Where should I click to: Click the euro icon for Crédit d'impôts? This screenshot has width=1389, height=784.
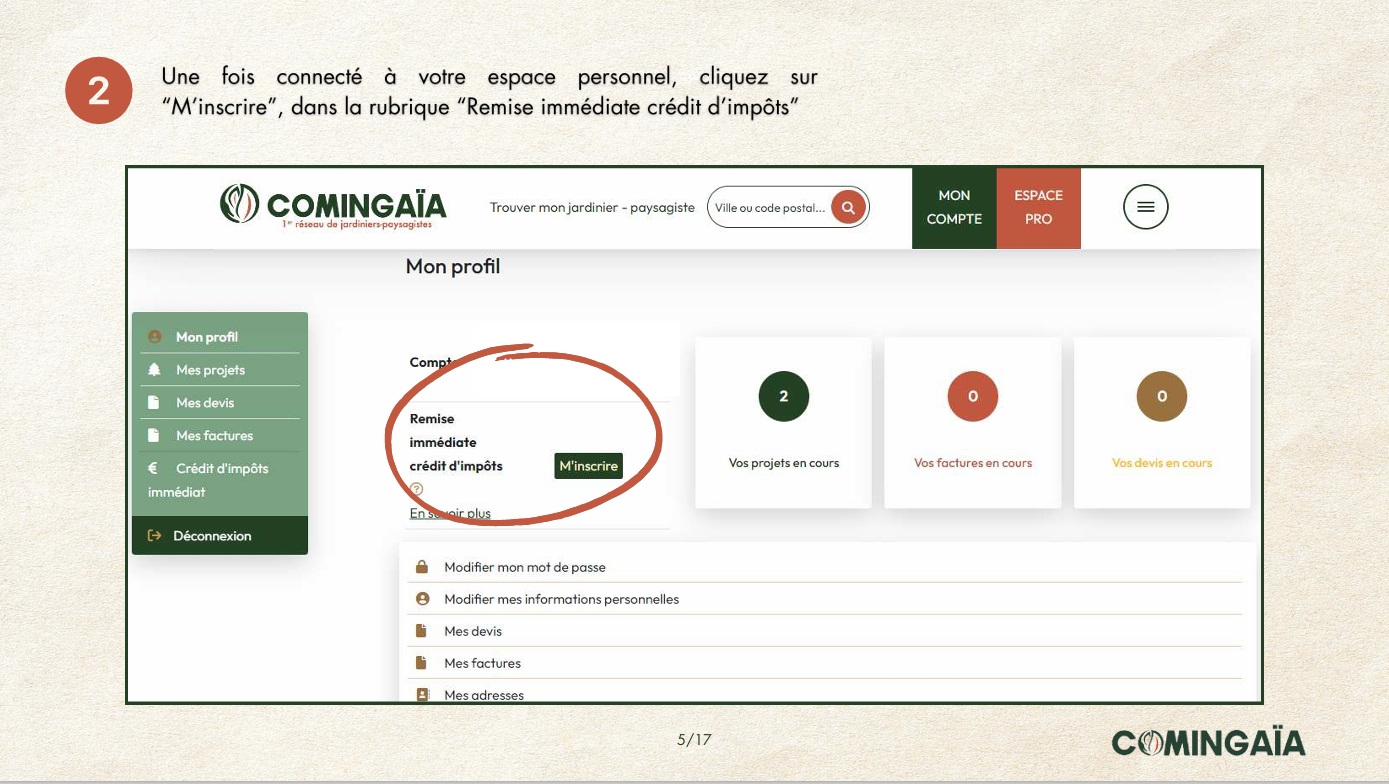pyautogui.click(x=153, y=468)
